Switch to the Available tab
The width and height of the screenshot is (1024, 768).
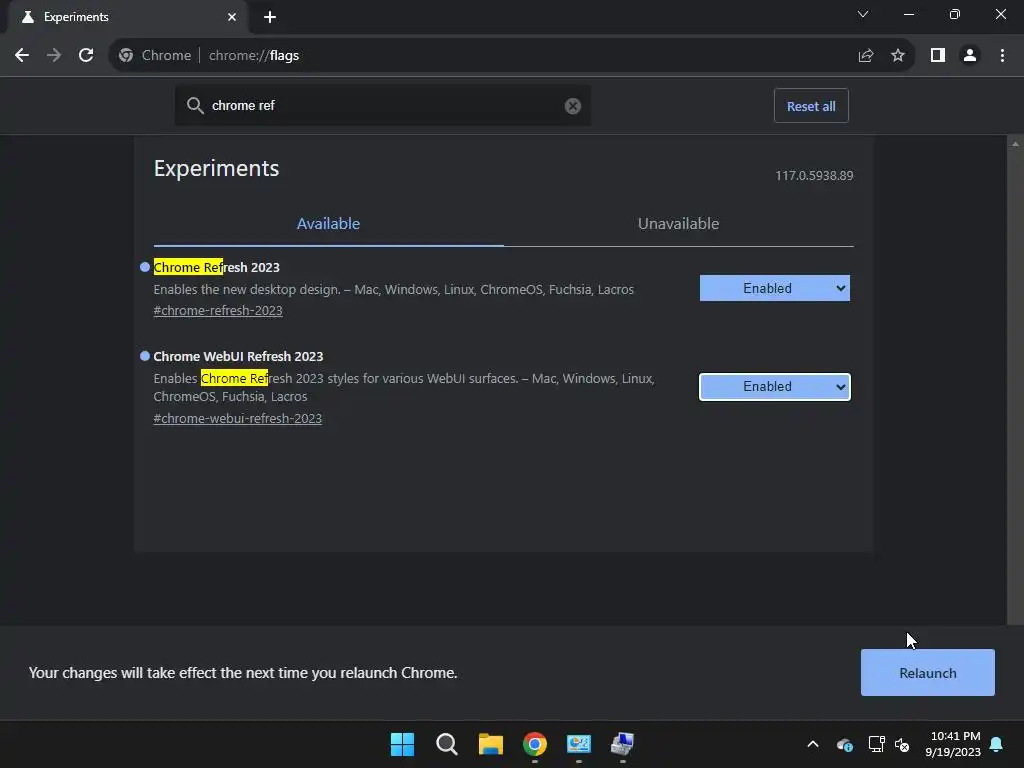(x=328, y=224)
